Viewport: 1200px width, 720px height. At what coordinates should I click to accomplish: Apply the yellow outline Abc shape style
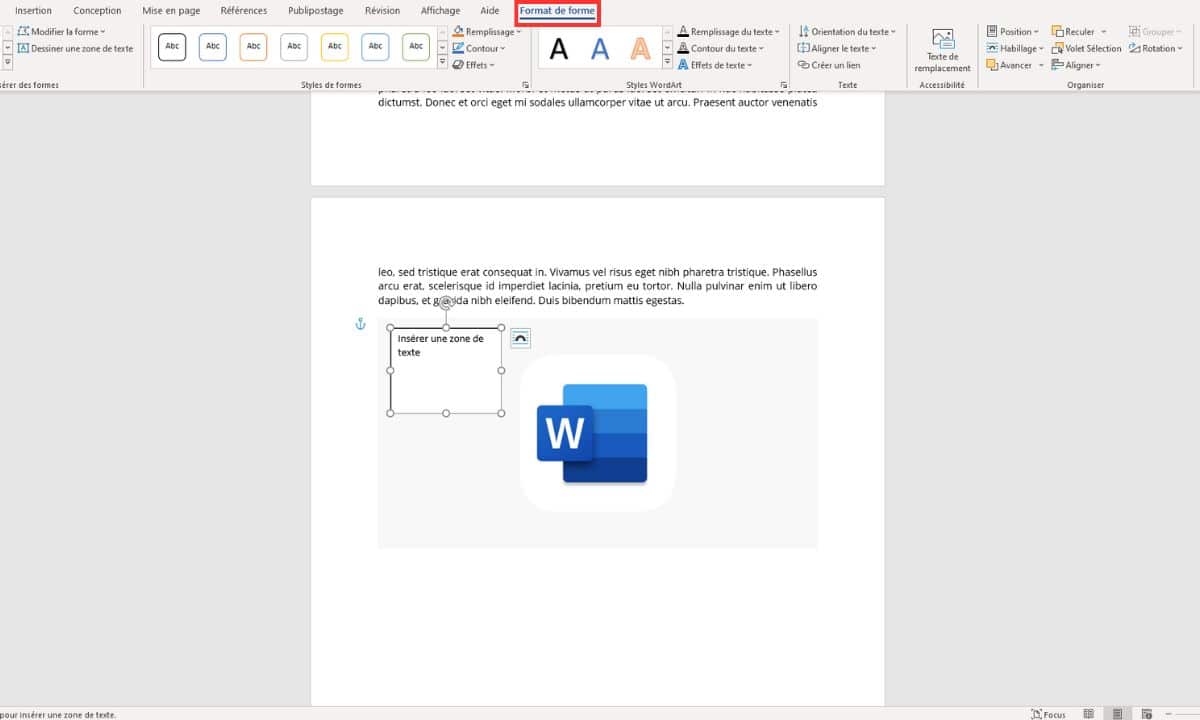click(335, 47)
